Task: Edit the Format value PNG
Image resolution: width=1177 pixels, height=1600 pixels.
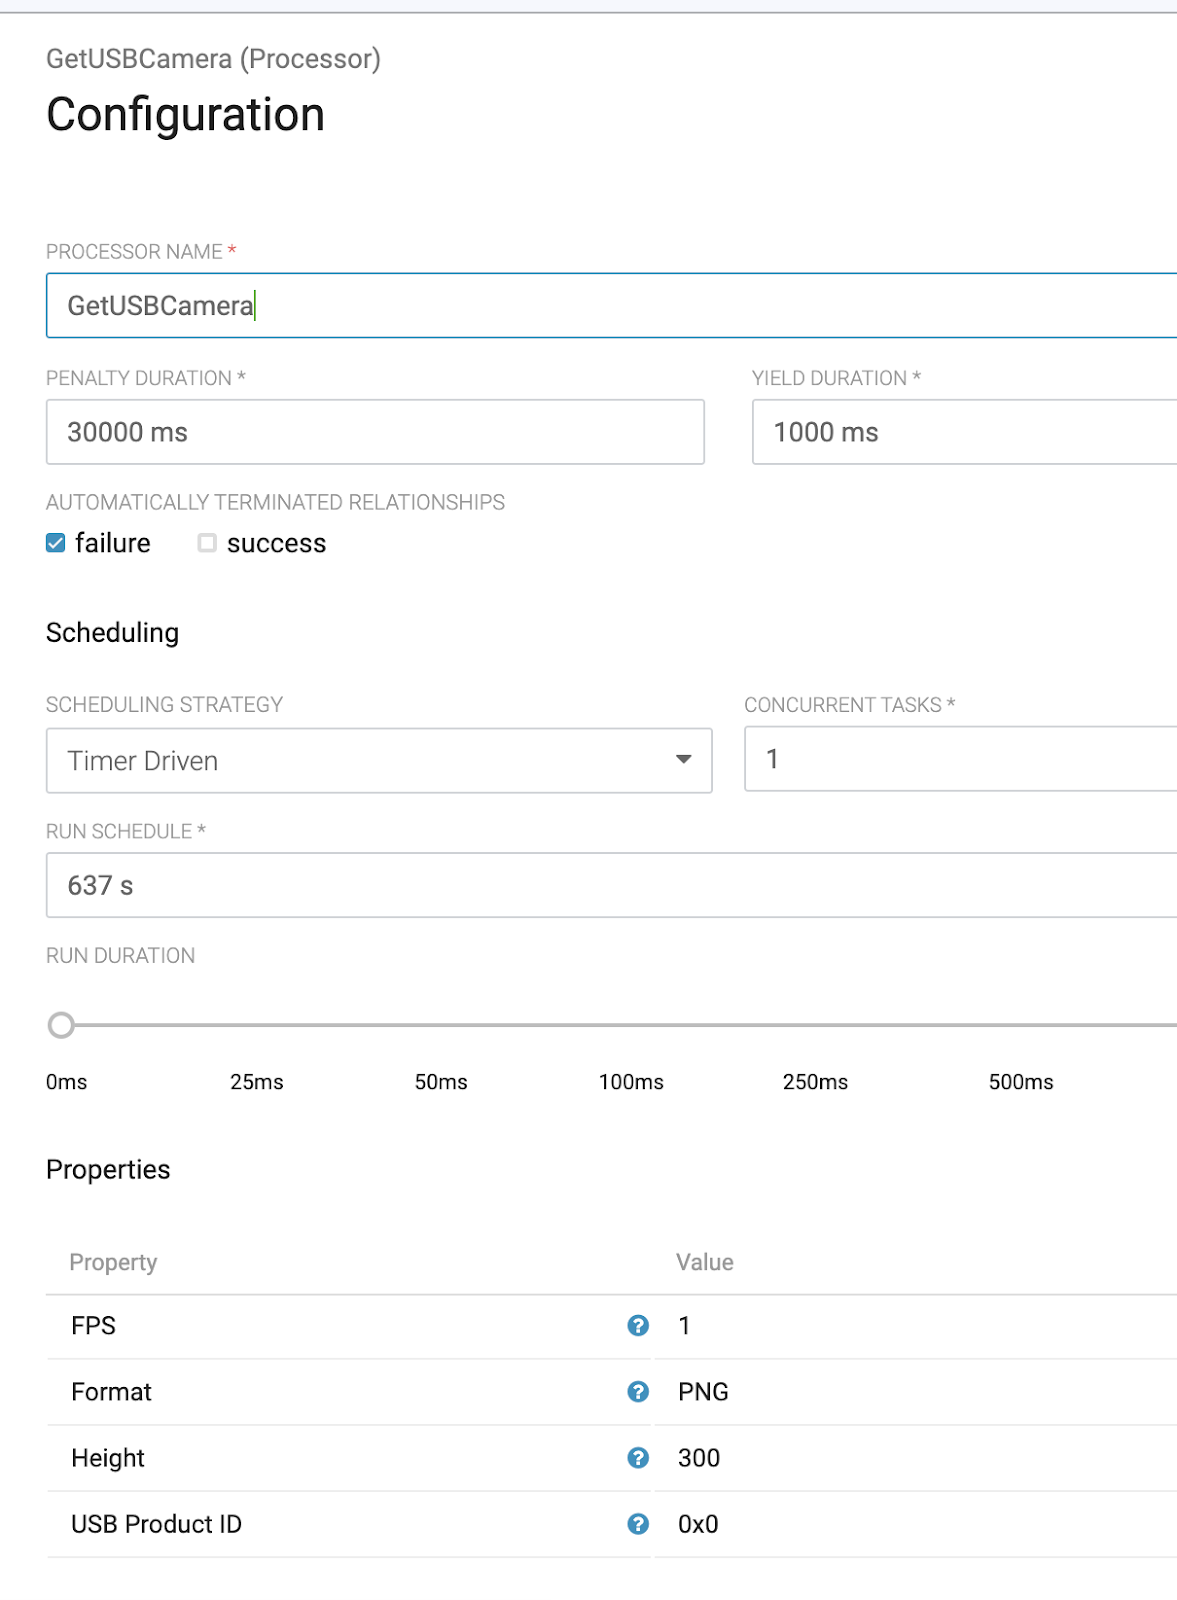Action: [x=703, y=1392]
